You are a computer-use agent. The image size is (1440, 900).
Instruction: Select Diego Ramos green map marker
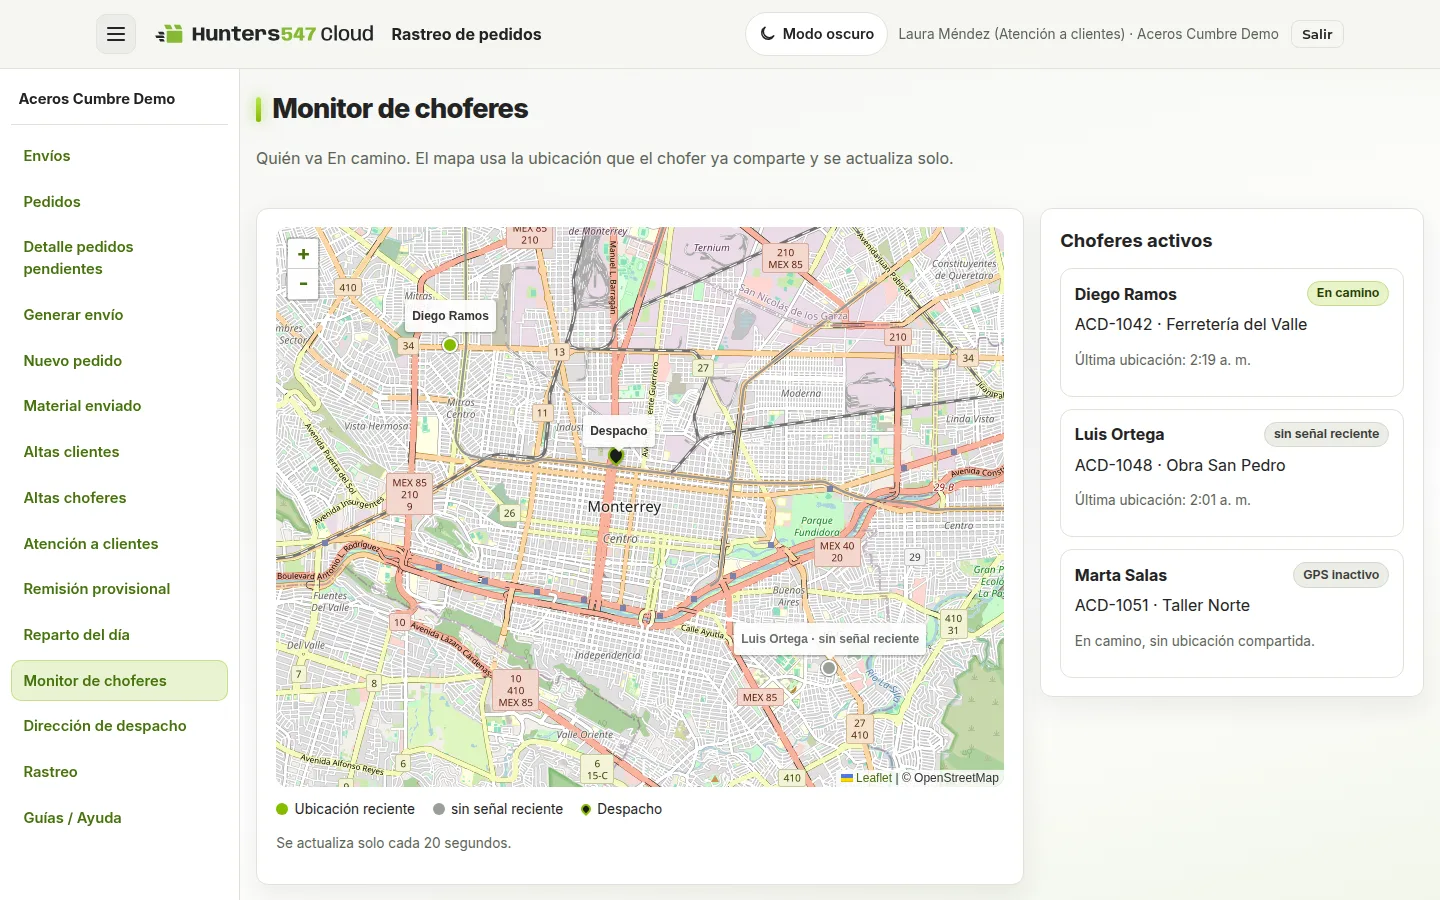pos(450,345)
